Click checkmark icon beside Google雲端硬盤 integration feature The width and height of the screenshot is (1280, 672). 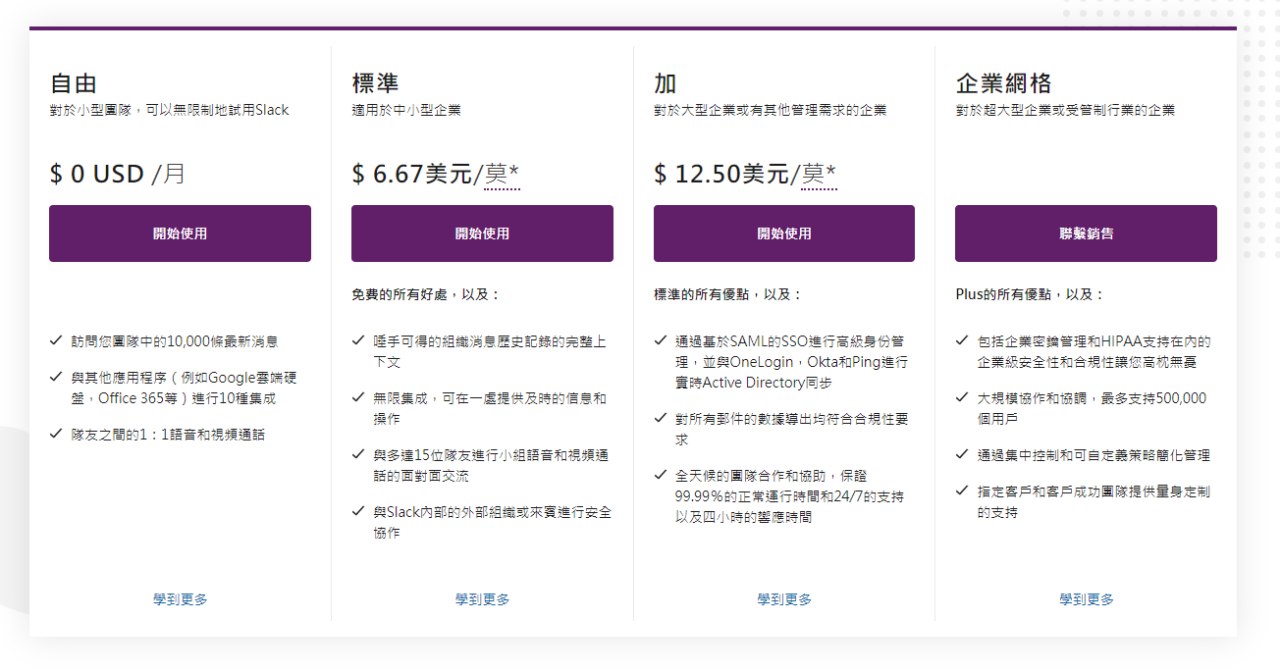pyautogui.click(x=56, y=378)
